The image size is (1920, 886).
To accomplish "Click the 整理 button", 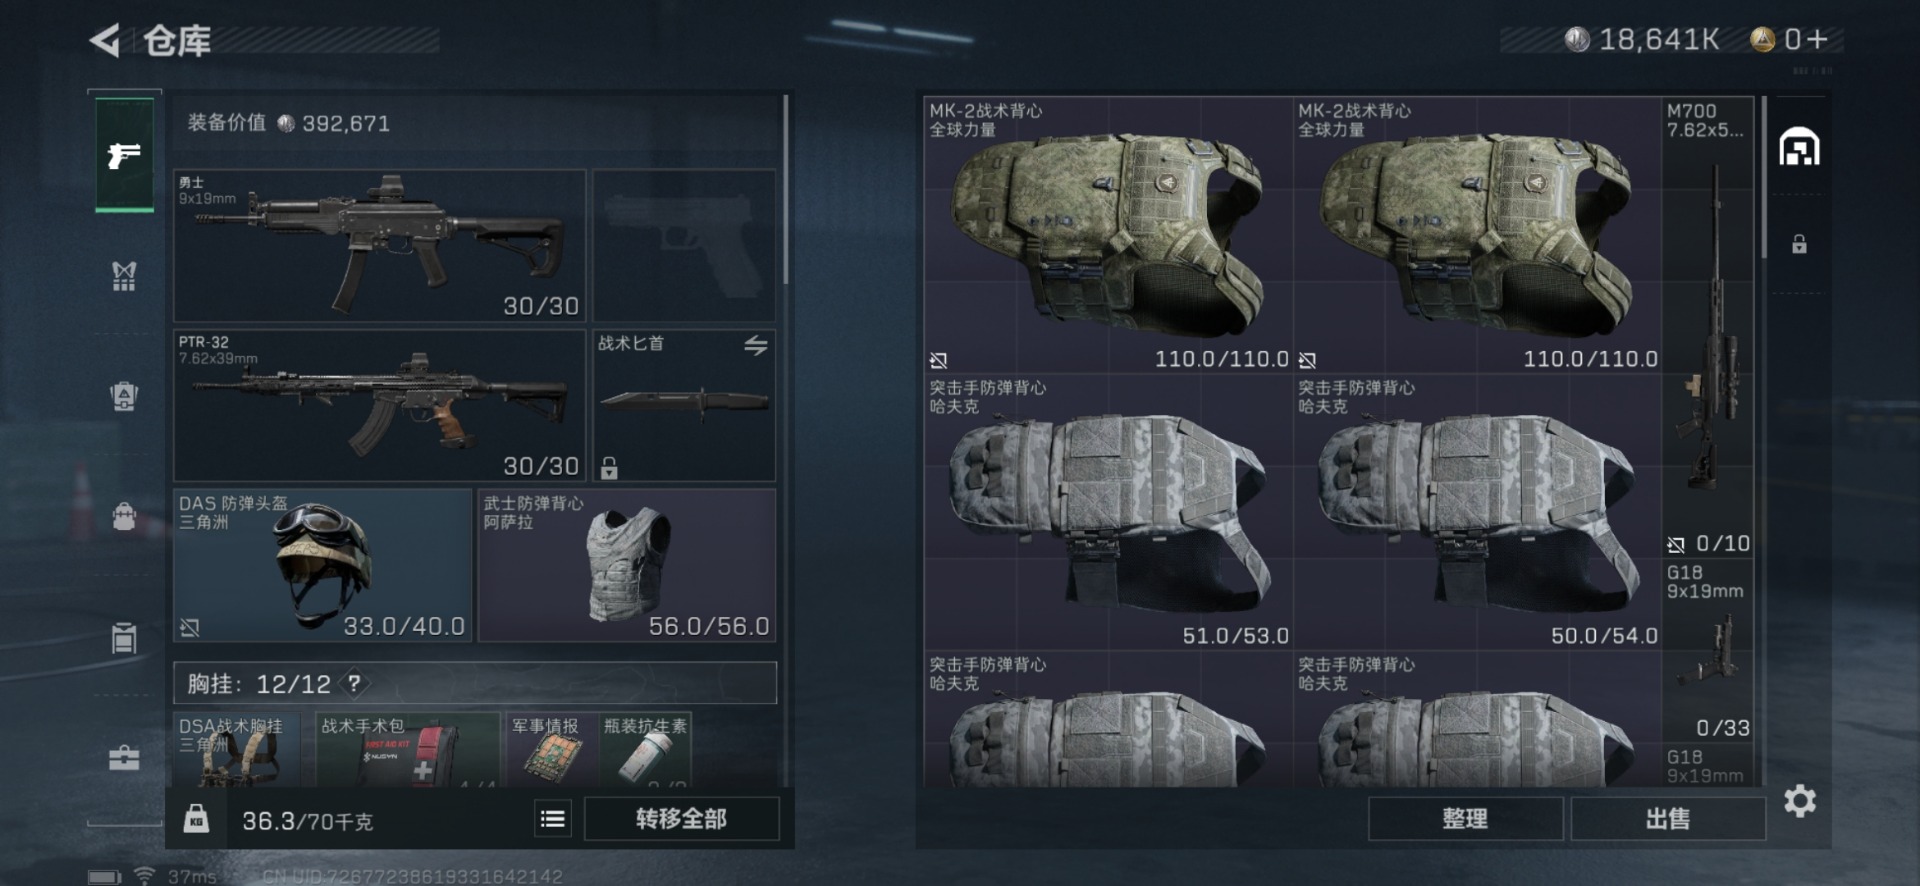I will coord(1465,819).
